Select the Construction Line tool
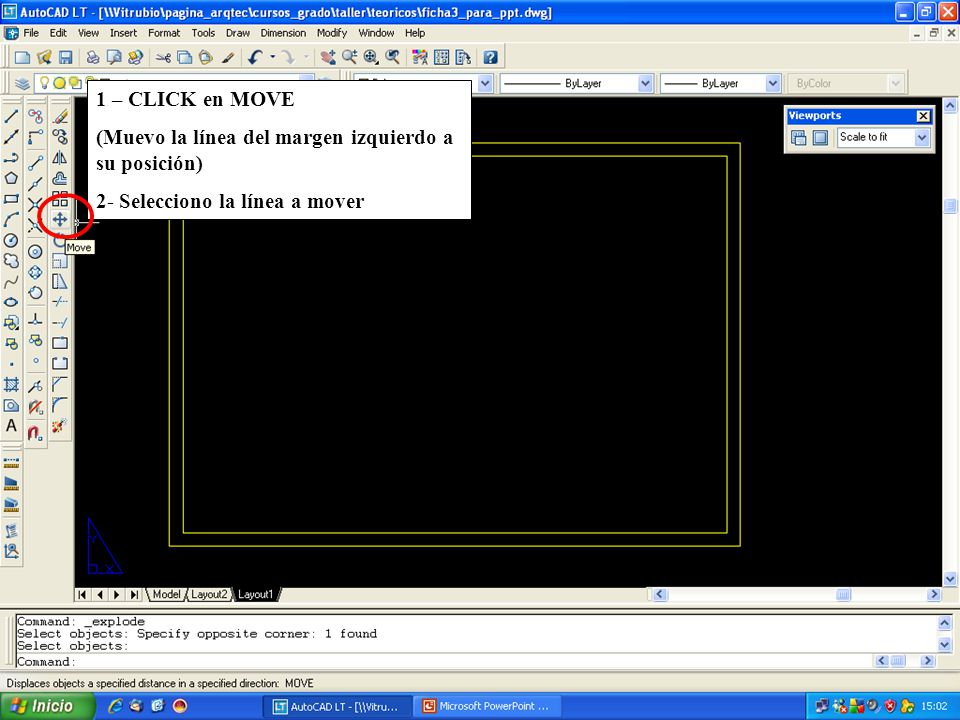This screenshot has height=720, width=960. point(11,137)
